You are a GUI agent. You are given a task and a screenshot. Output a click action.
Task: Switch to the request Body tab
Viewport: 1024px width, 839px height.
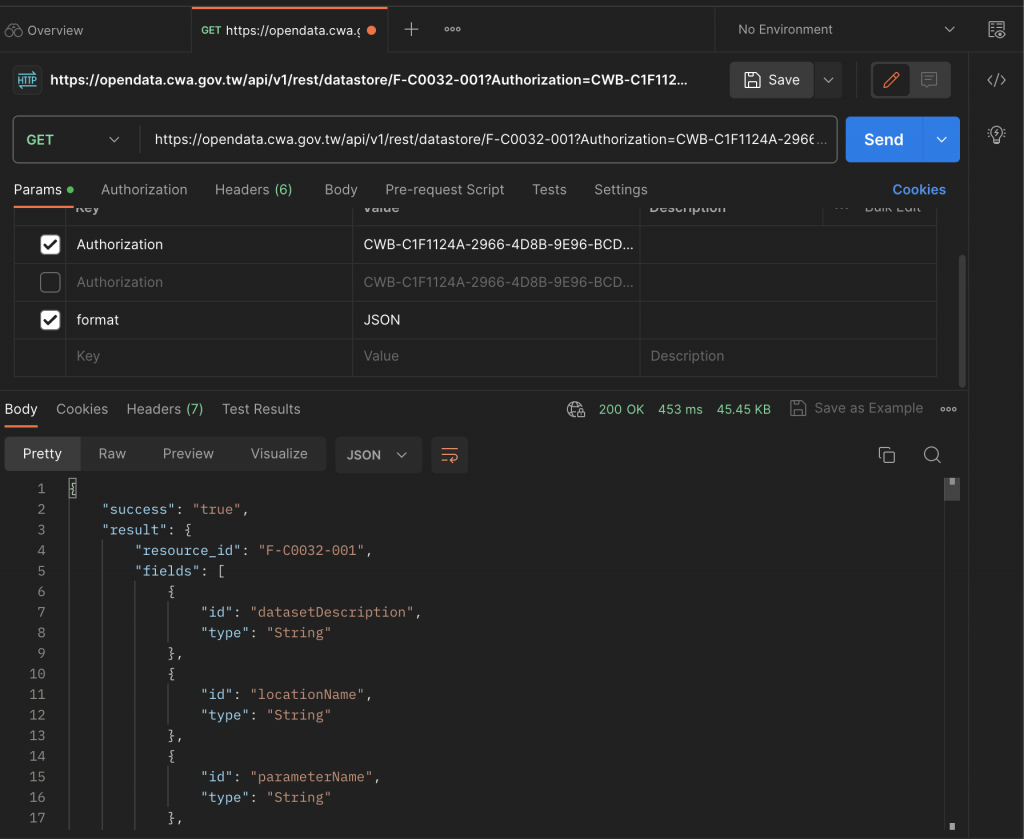click(341, 189)
